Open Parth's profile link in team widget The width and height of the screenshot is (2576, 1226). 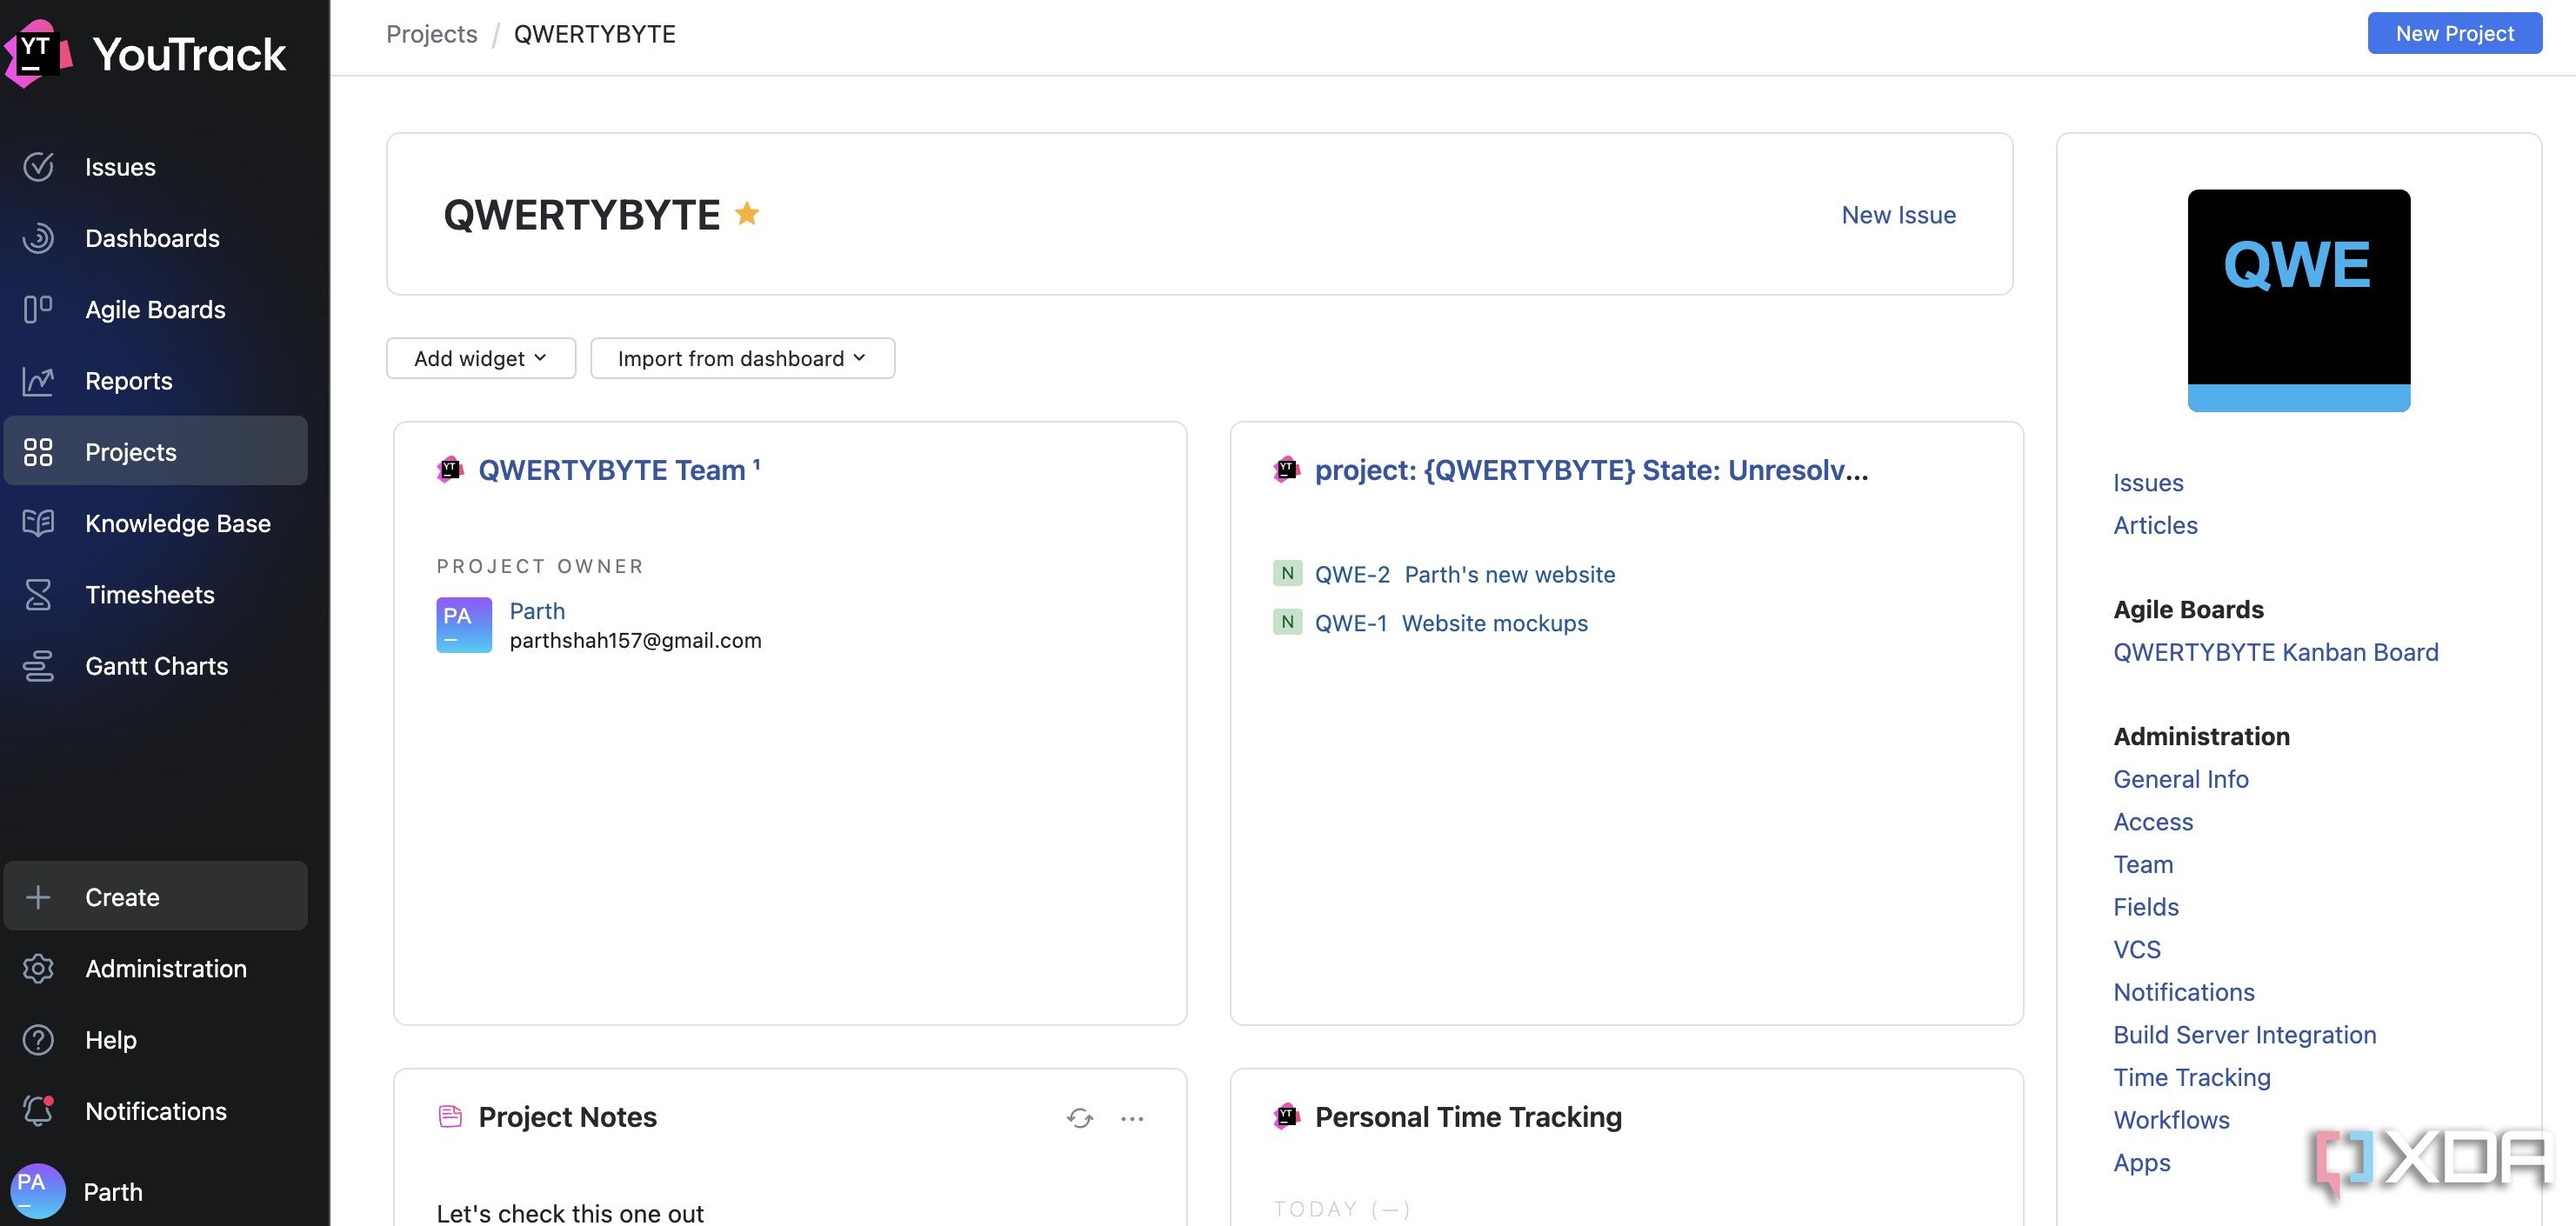(x=537, y=611)
